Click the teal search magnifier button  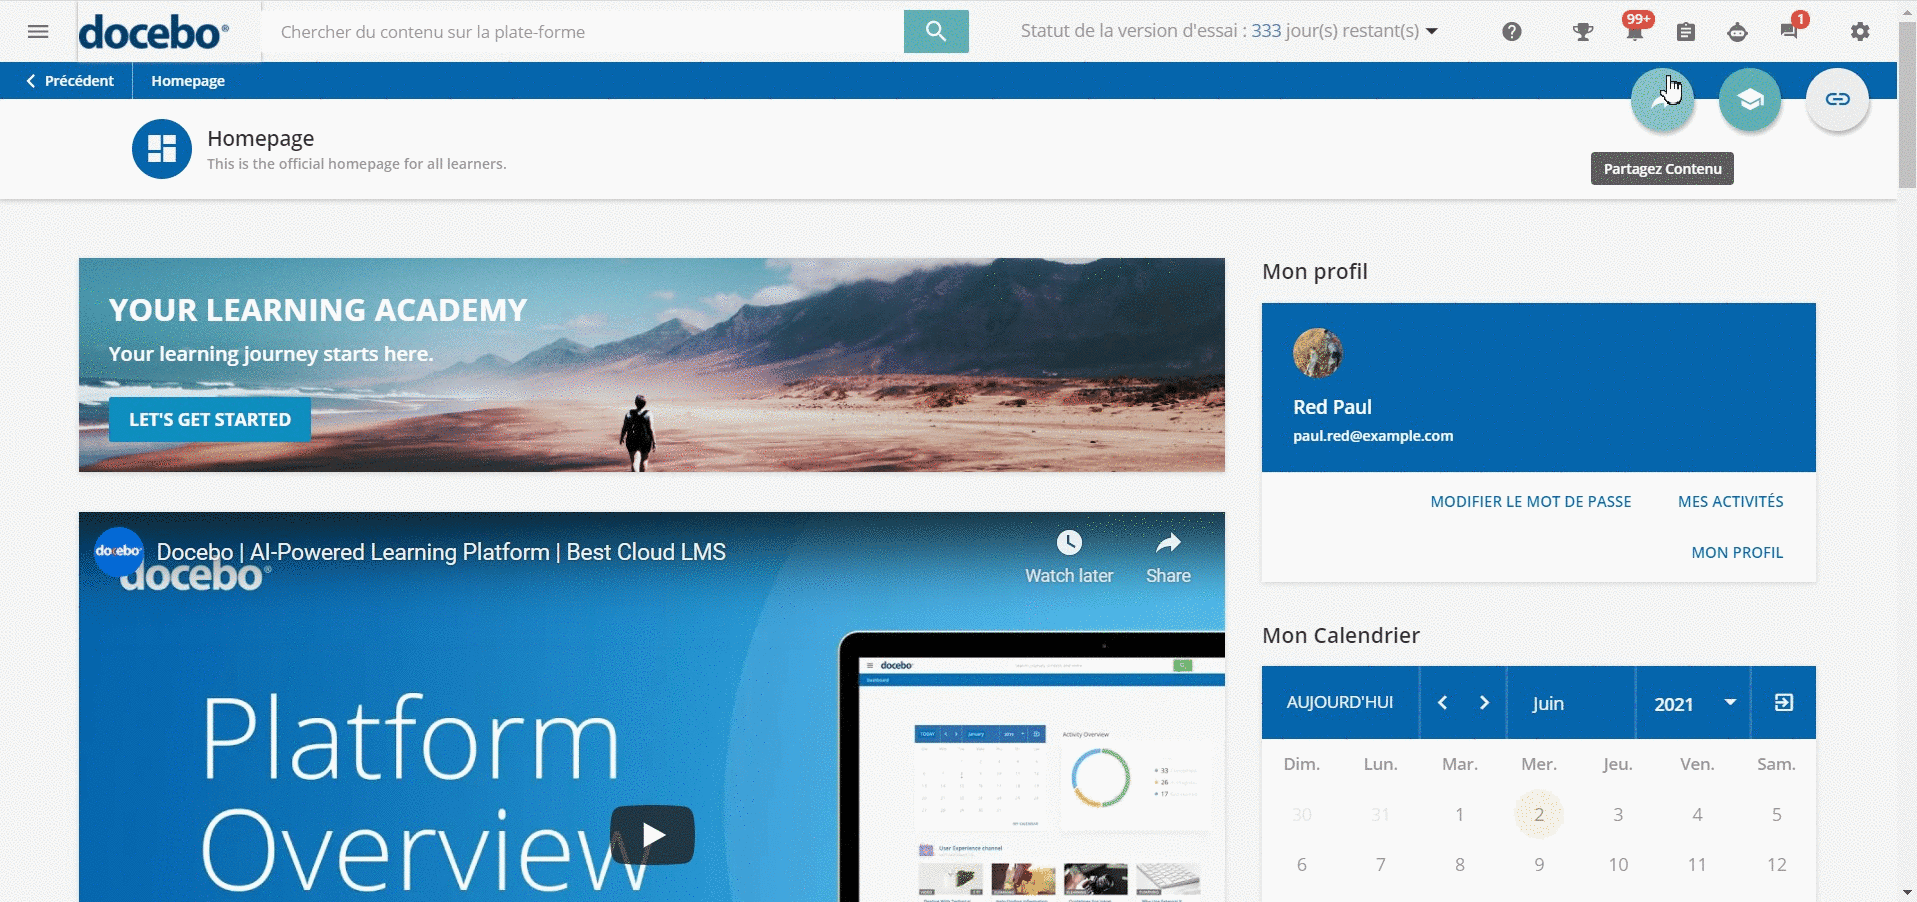tap(936, 31)
